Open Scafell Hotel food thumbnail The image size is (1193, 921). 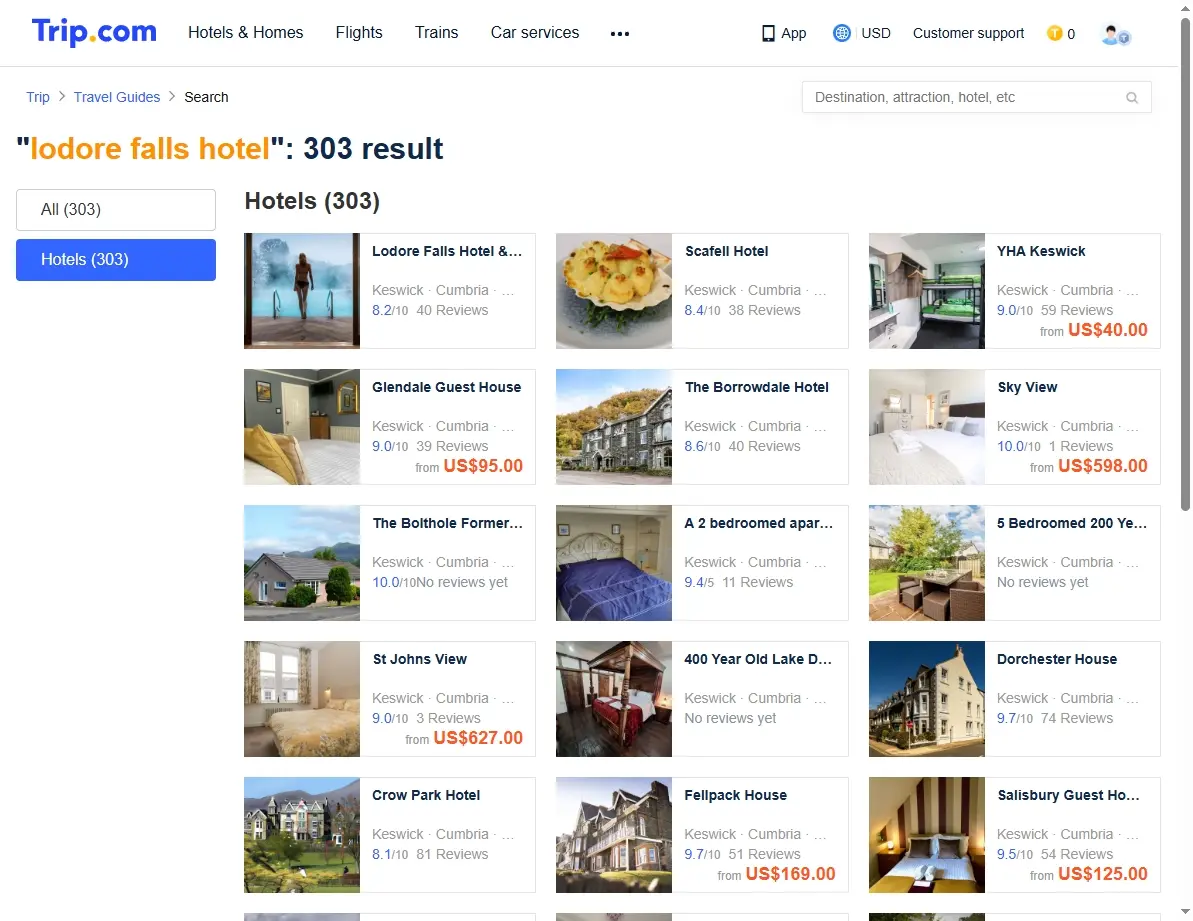tap(614, 291)
